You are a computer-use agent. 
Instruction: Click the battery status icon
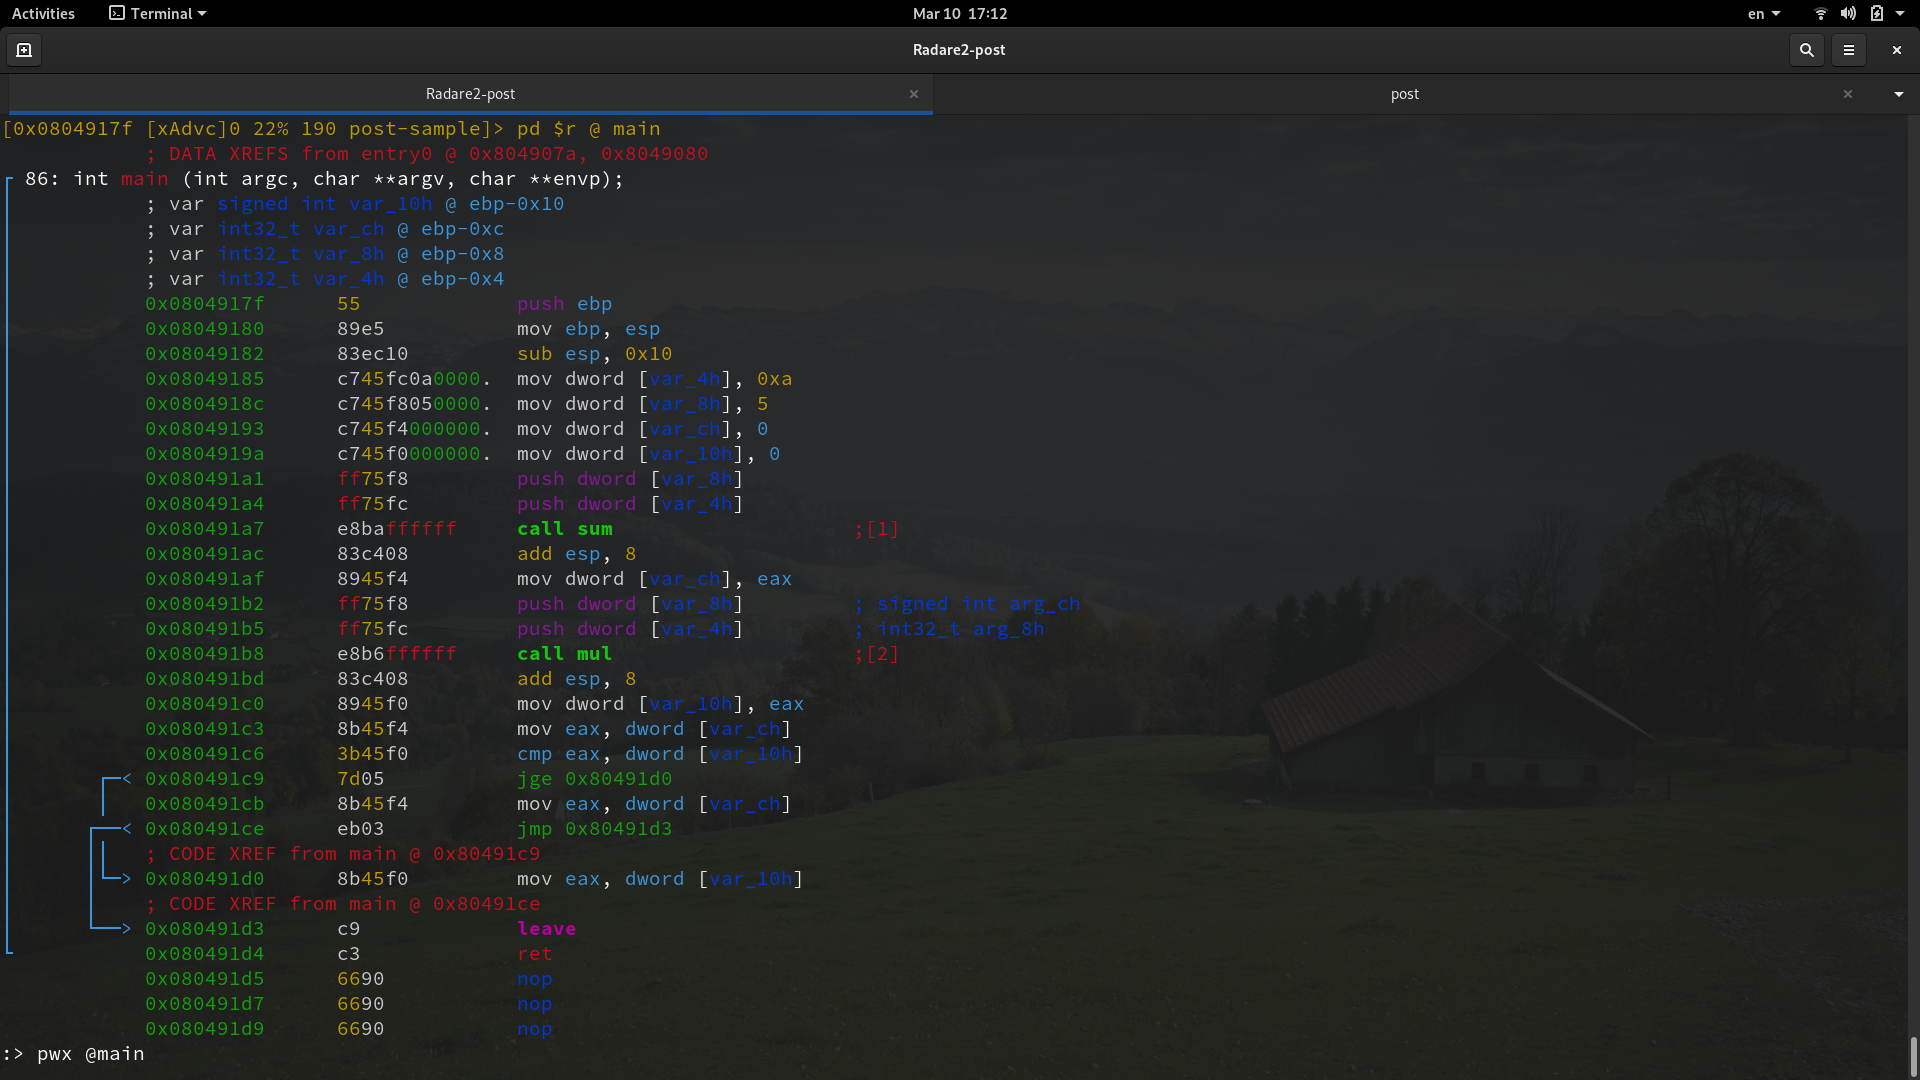tap(1878, 13)
